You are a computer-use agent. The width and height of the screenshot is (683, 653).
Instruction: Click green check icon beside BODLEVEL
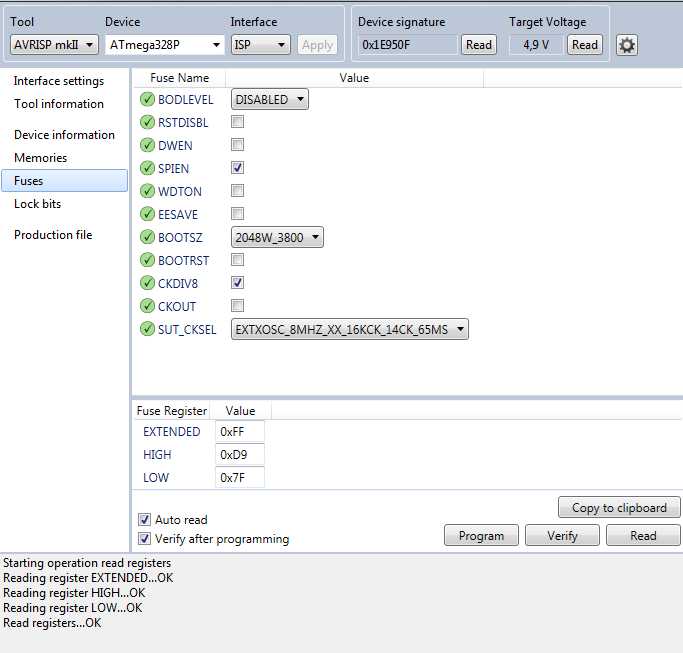coord(147,99)
